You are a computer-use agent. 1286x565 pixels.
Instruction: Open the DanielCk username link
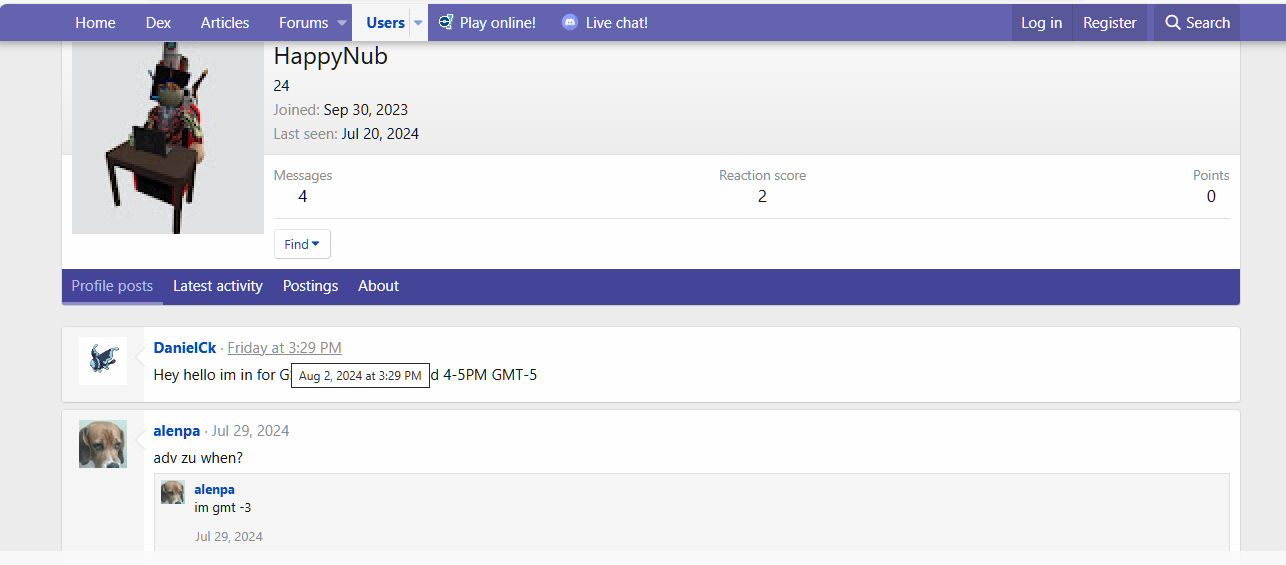coord(185,348)
